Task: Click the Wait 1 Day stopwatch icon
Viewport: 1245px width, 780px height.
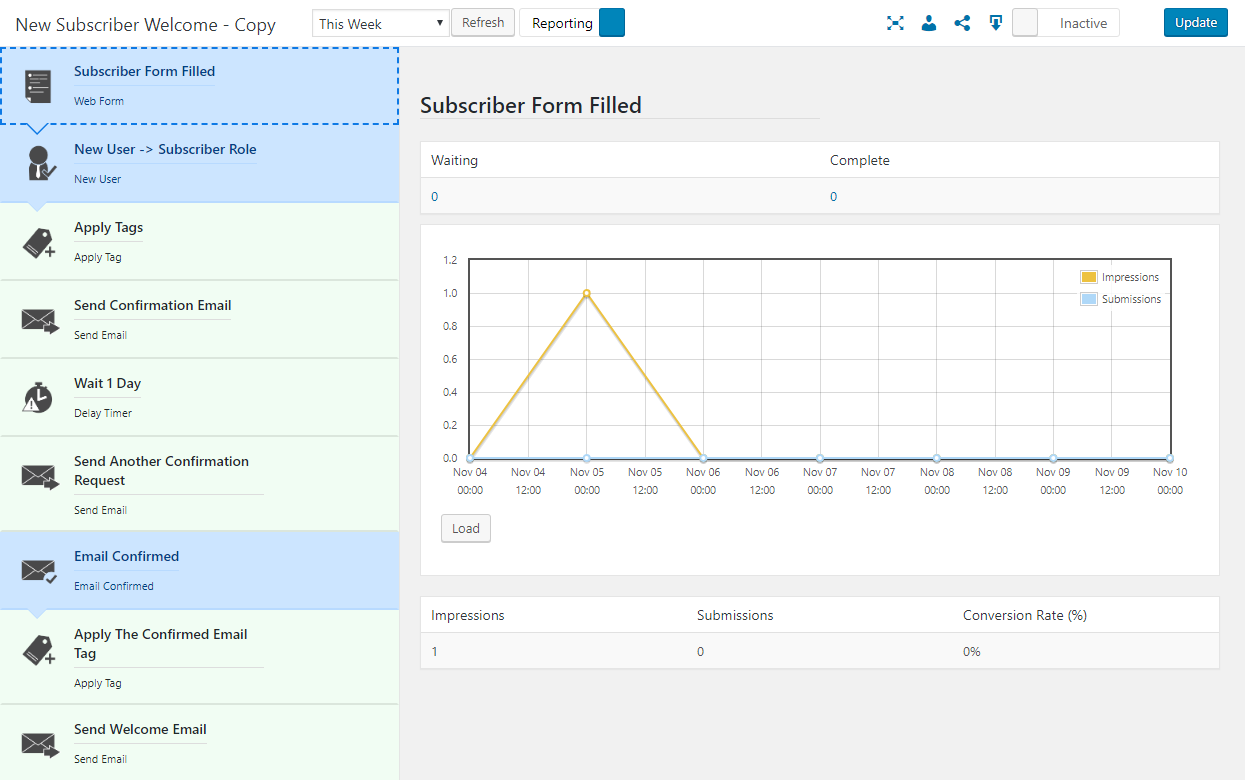Action: [38, 398]
